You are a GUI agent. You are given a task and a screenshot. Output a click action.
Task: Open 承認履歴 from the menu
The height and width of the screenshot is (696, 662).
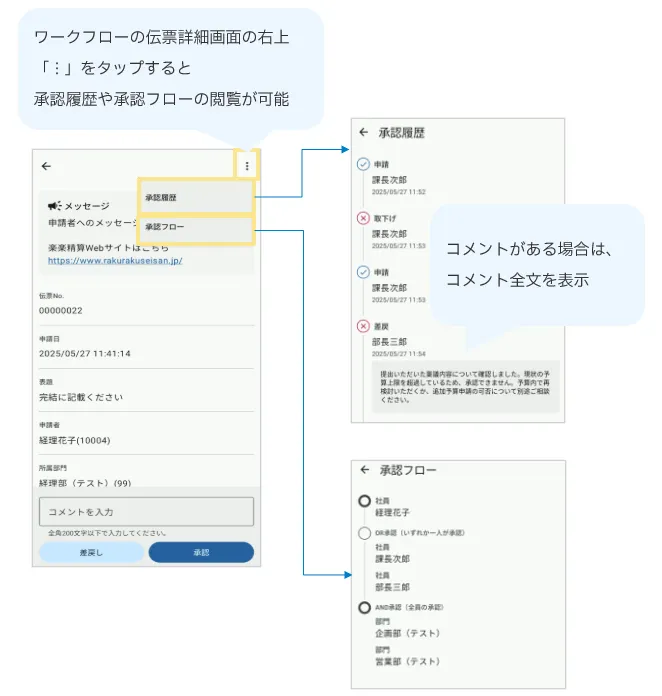(196, 198)
